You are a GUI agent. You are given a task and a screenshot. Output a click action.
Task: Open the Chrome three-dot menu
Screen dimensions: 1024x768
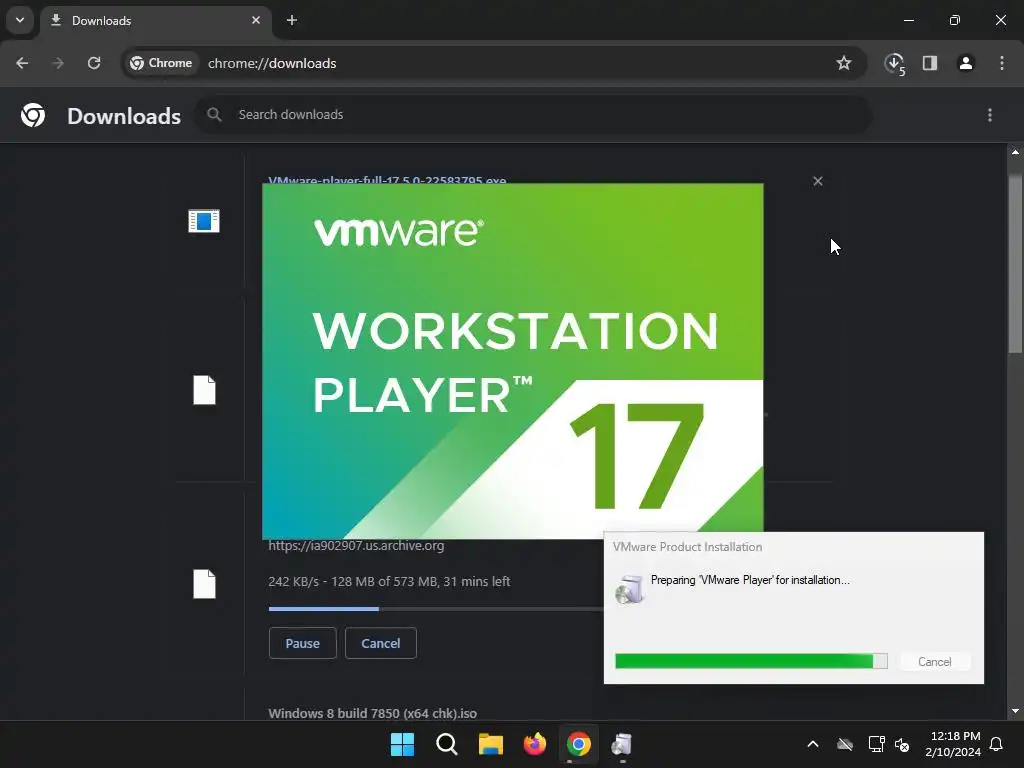click(x=1002, y=63)
